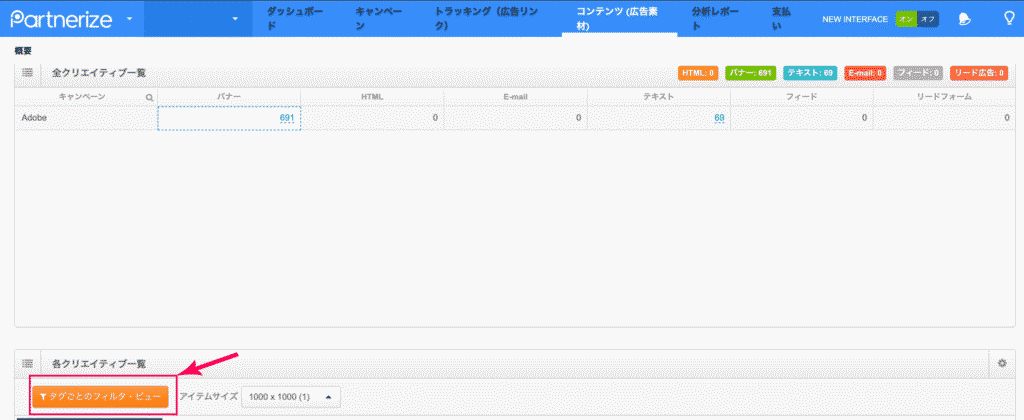Click the list icon beside 全クリエイティブ一覧
This screenshot has width=1024, height=420.
pos(28,73)
